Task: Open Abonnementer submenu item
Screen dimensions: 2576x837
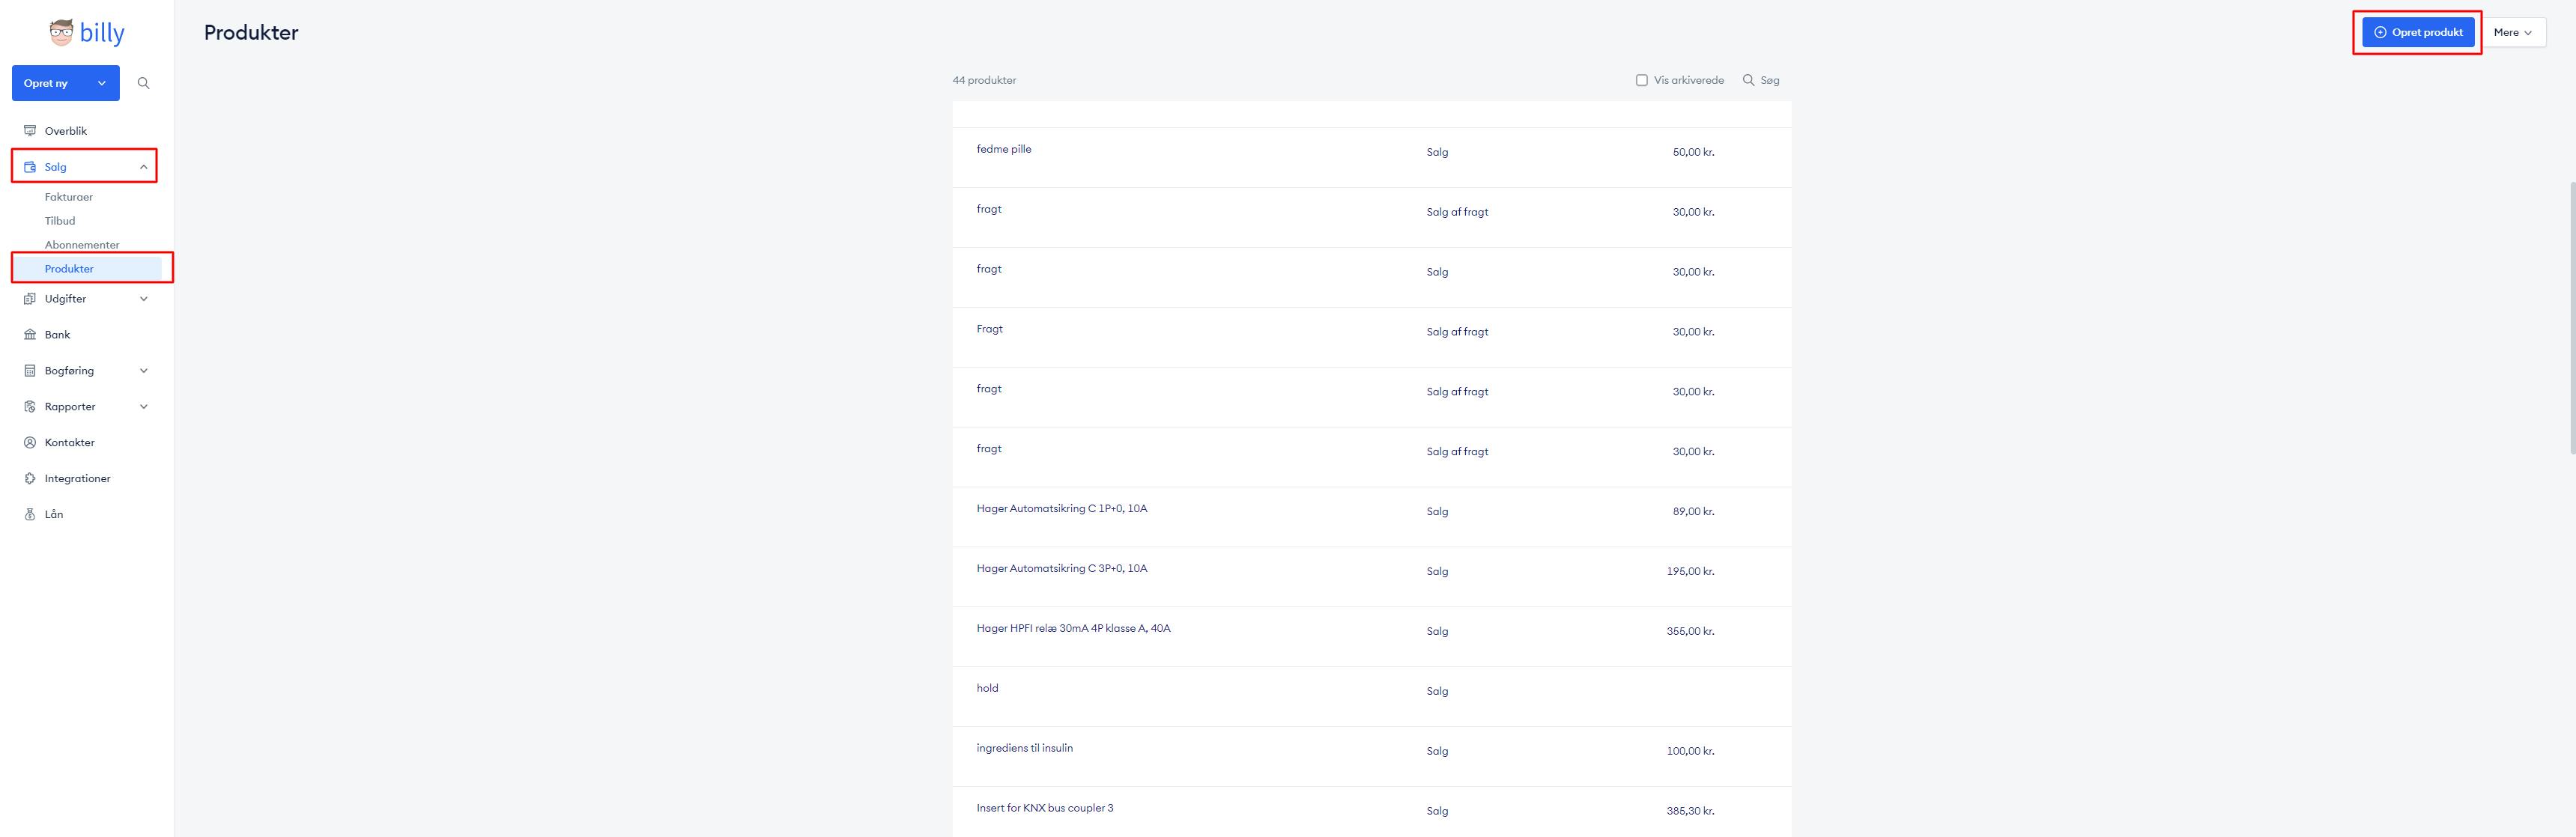Action: tap(82, 245)
